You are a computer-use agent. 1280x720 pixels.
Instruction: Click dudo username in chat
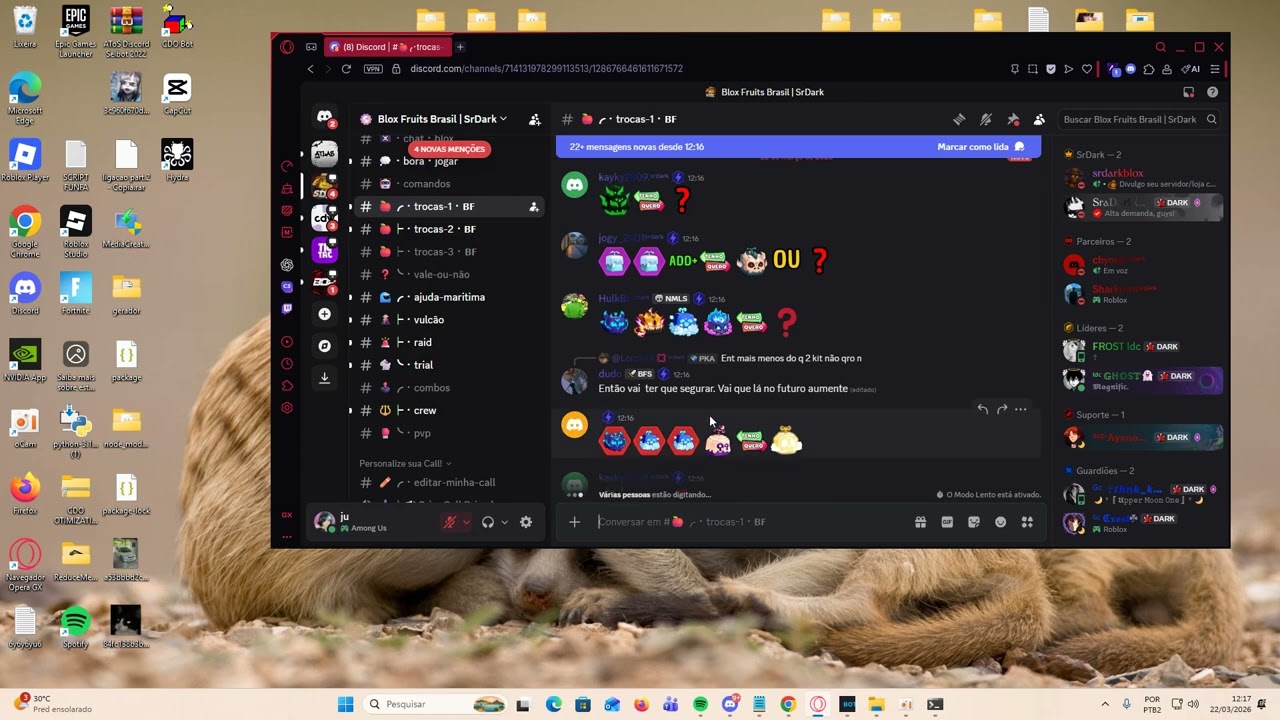click(609, 374)
